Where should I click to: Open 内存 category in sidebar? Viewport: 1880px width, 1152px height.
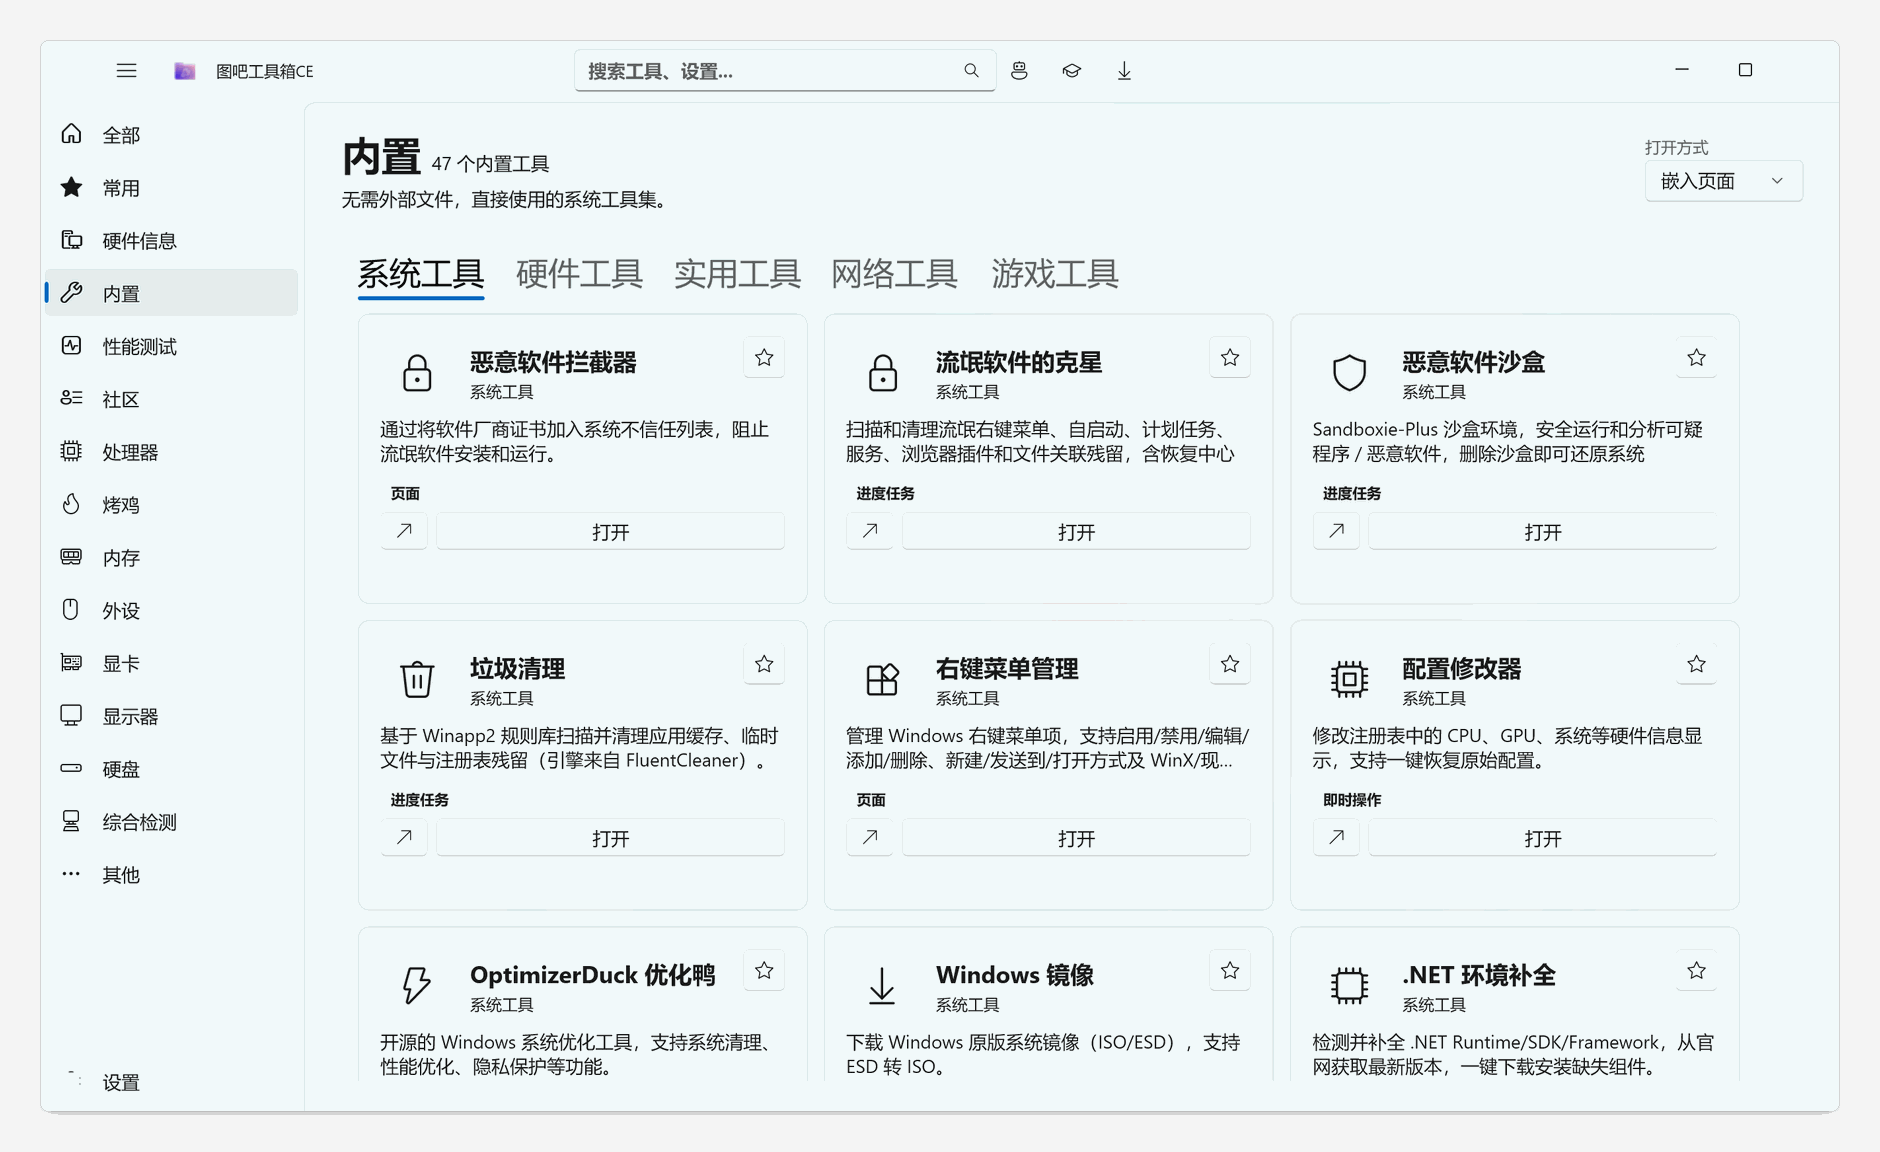point(171,558)
